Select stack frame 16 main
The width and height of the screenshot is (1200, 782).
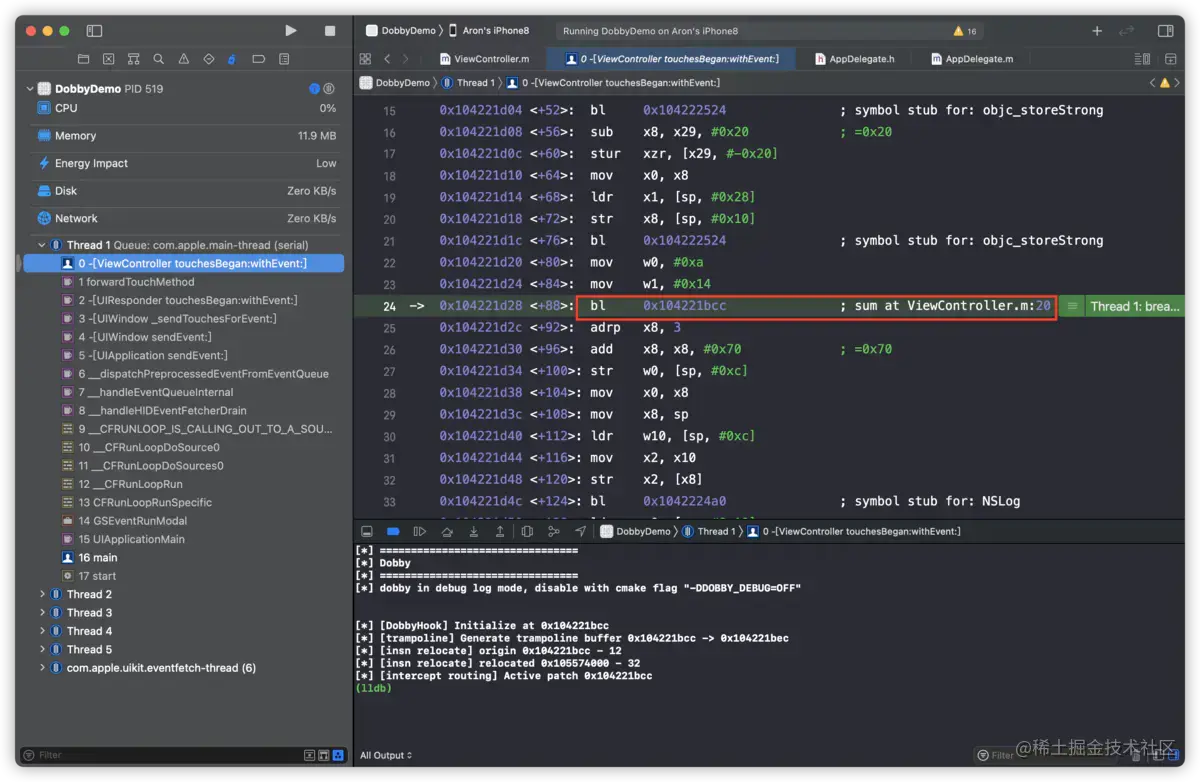(x=97, y=558)
